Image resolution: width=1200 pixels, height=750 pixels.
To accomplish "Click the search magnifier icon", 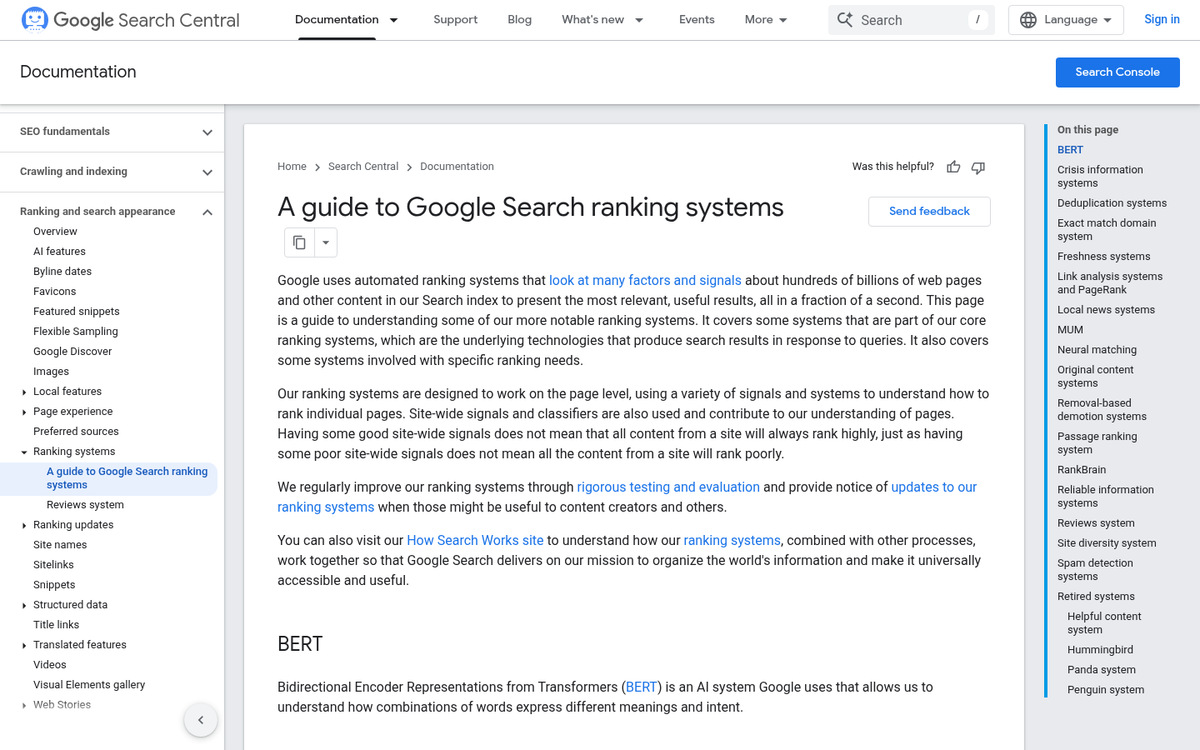I will [845, 20].
